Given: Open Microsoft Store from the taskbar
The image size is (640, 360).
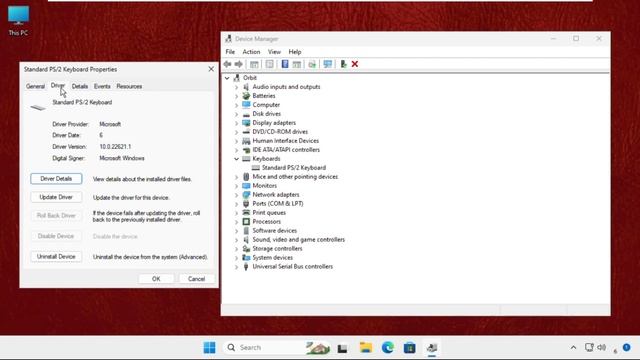Looking at the screenshot, I should click(409, 347).
